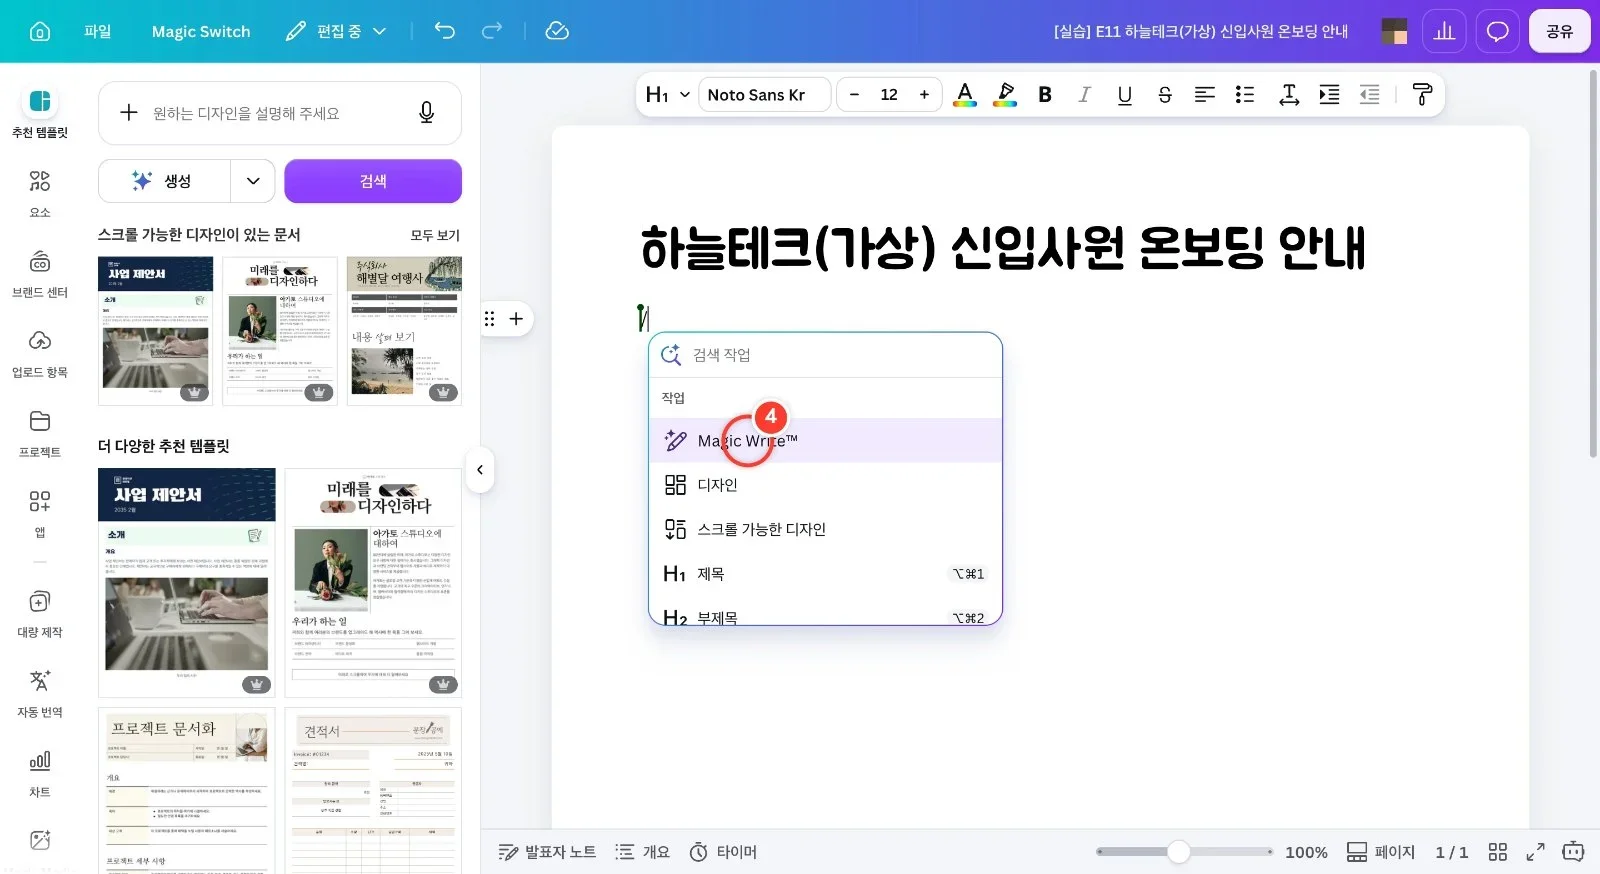Open the analytics chart icon
Screen dimensions: 1600x874
(1444, 31)
